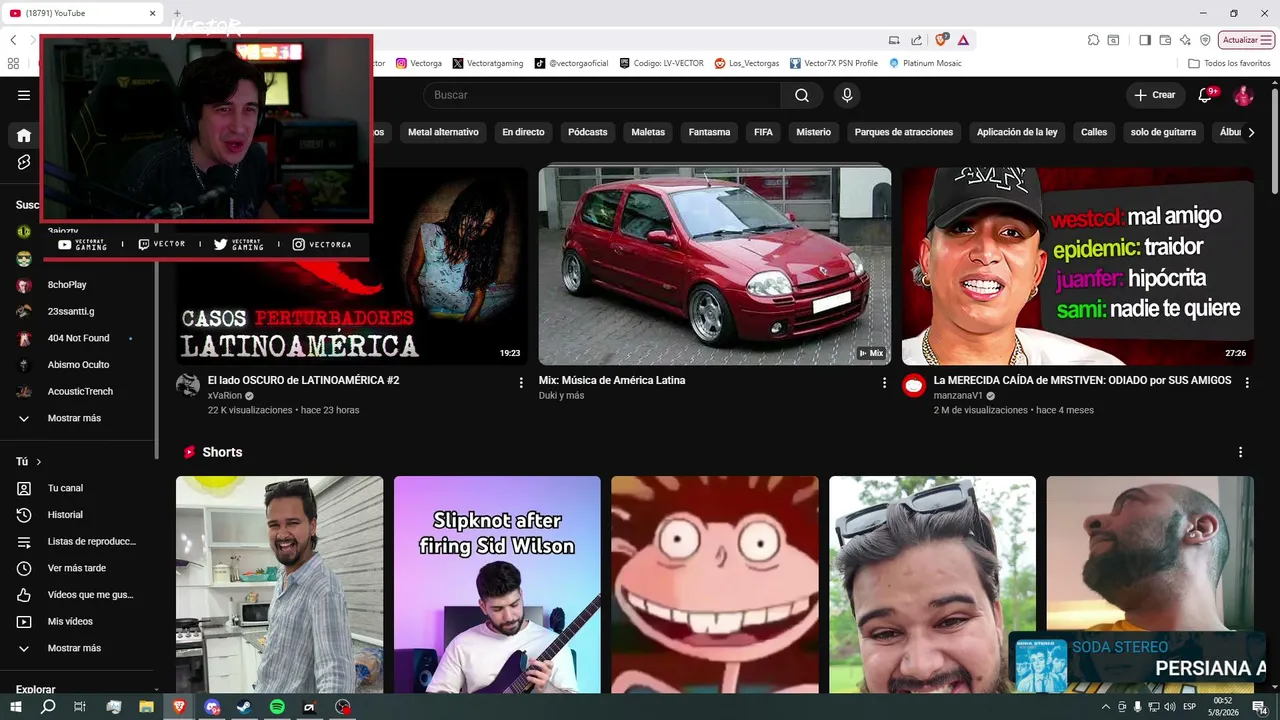
Task: Open the browser extensions puzzle icon
Action: [x=1094, y=40]
